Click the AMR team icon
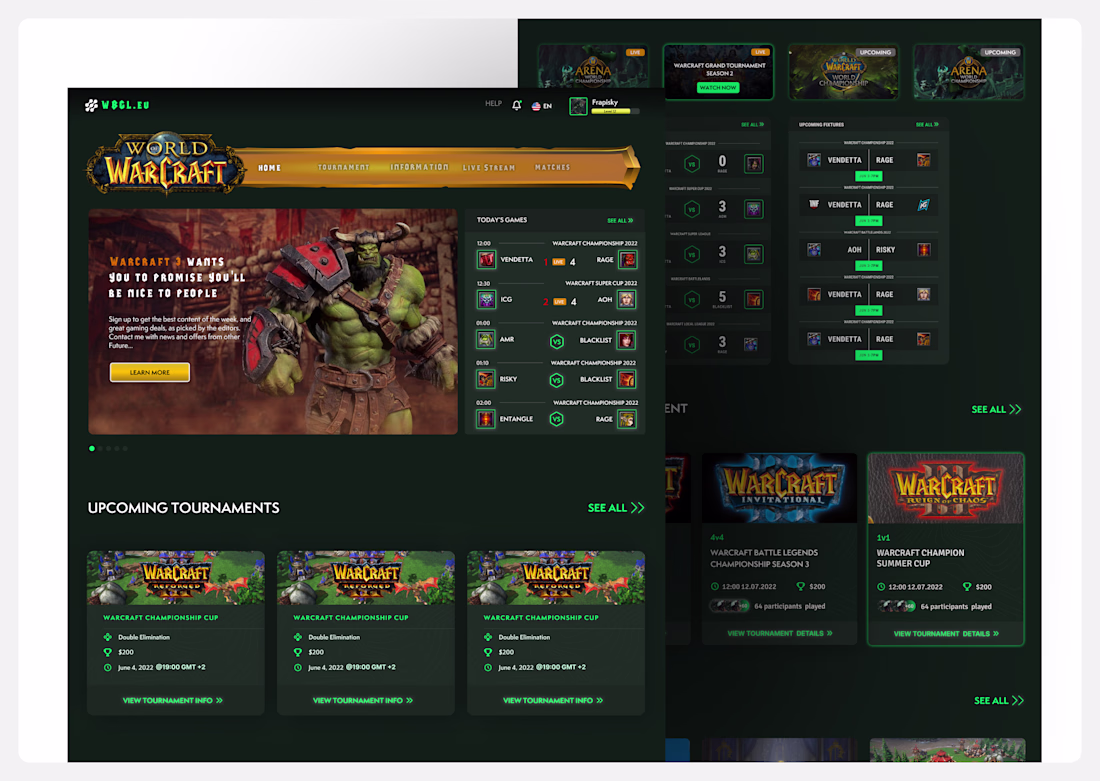 pyautogui.click(x=485, y=340)
